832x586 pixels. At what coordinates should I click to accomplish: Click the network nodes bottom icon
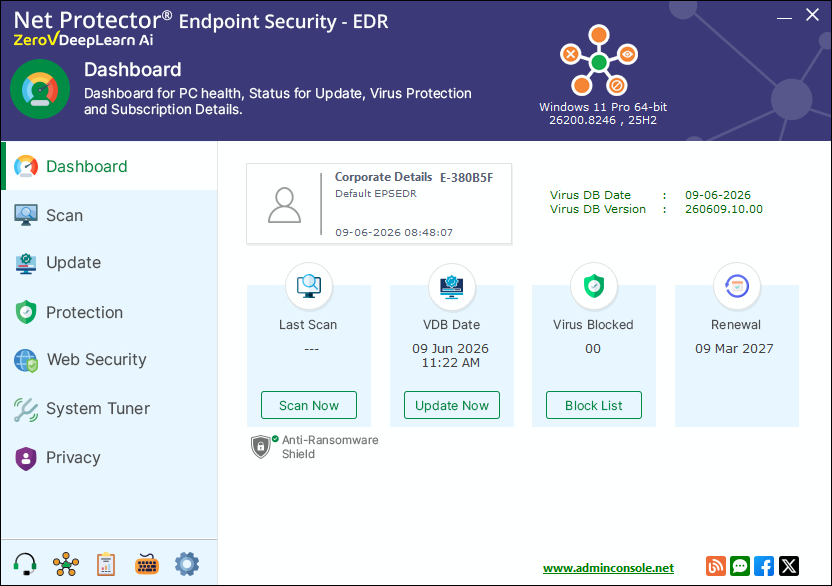tap(66, 564)
